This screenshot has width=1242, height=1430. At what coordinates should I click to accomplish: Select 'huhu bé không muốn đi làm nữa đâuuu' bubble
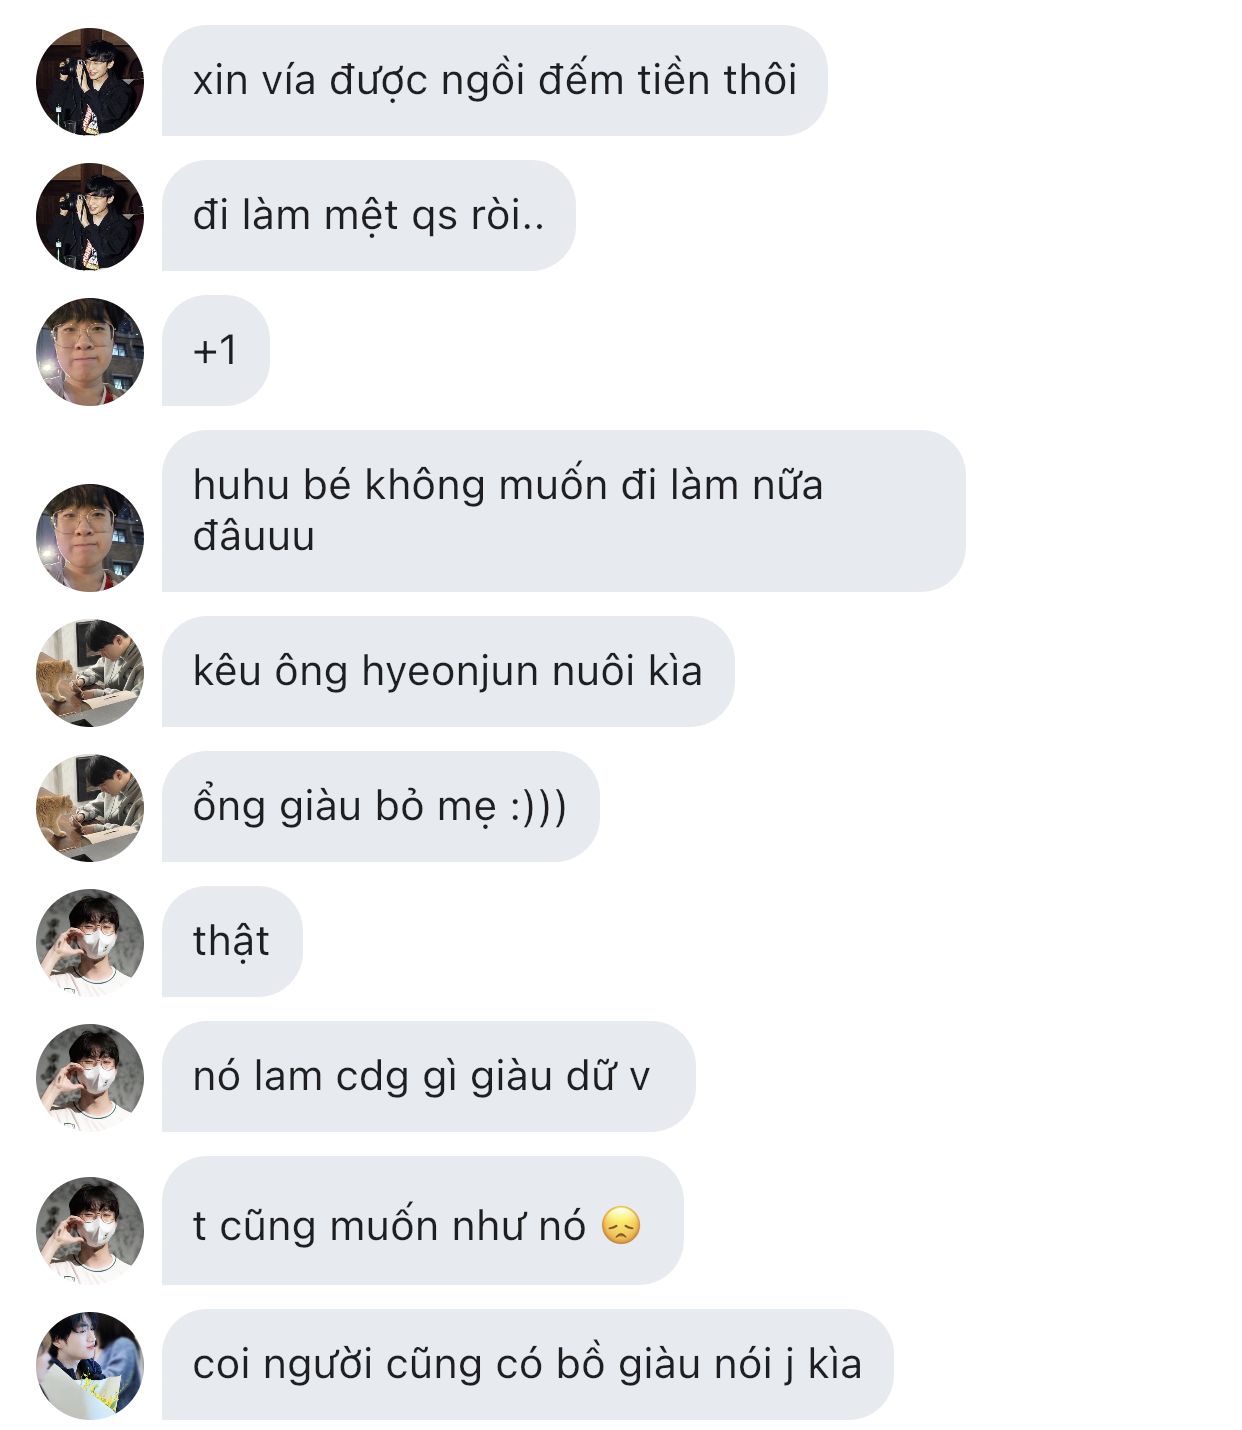tap(564, 511)
